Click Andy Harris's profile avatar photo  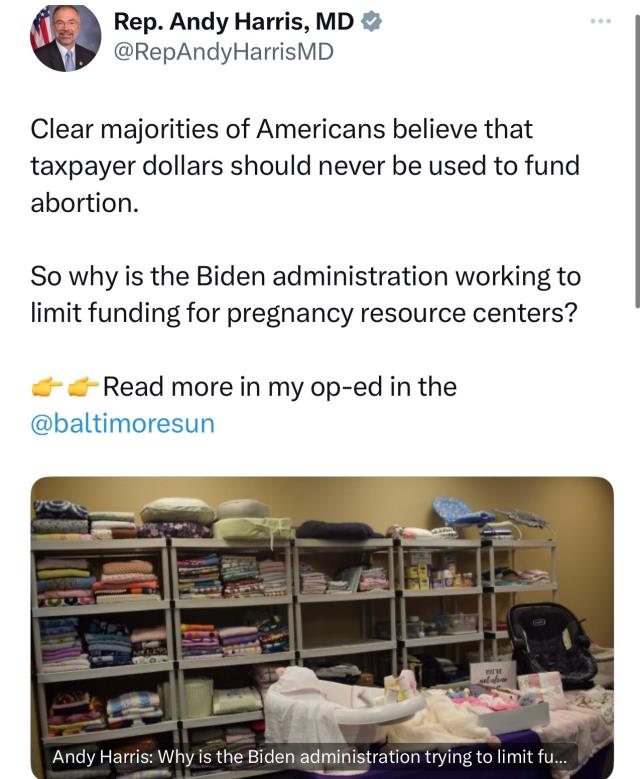tap(66, 37)
